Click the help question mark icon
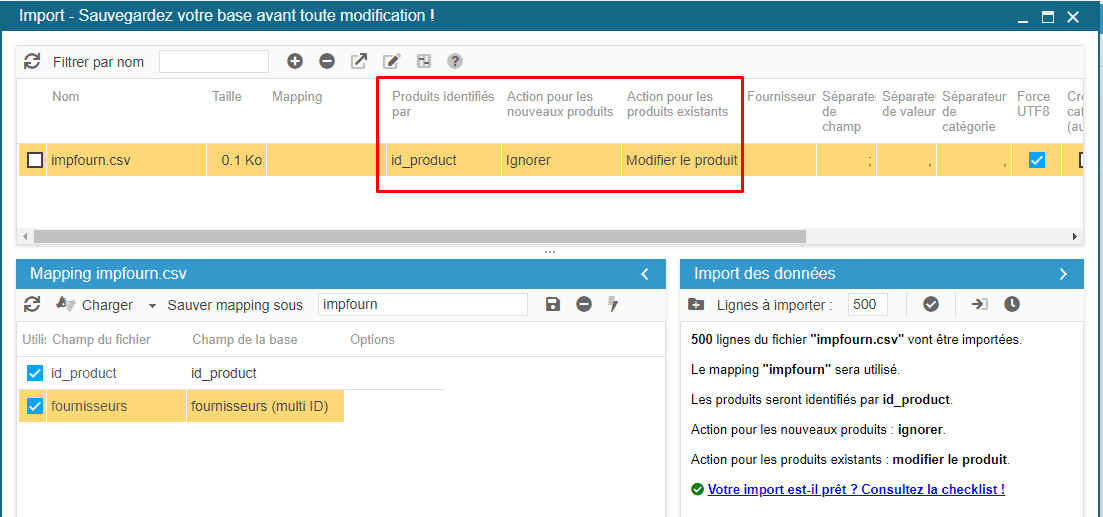This screenshot has height=517, width=1103. [x=455, y=62]
